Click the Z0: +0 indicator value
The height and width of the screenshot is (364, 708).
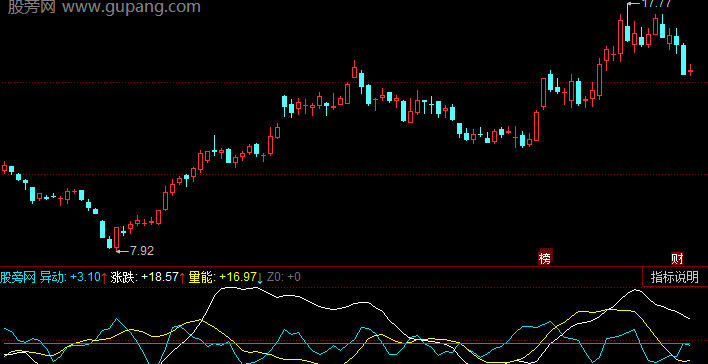click(284, 277)
